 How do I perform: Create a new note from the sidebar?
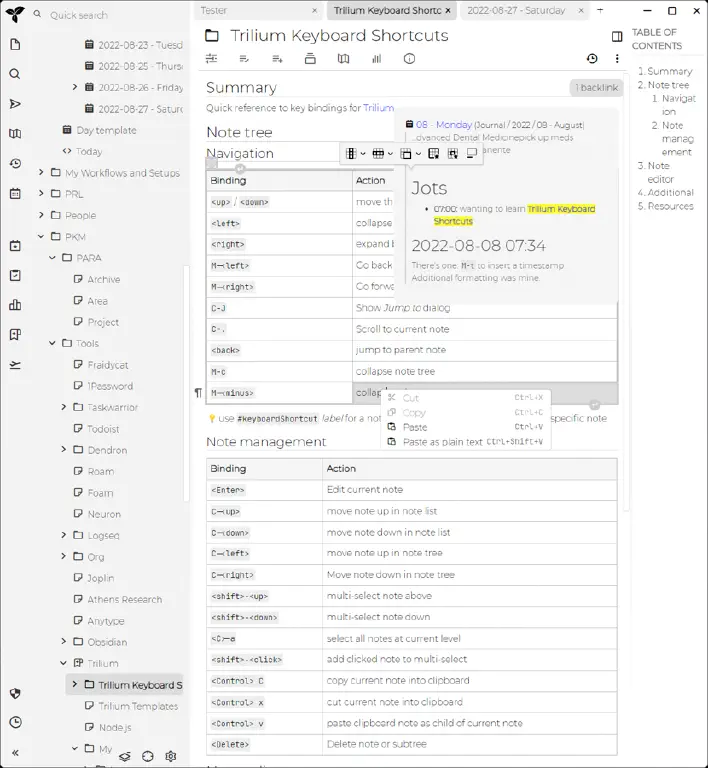click(15, 45)
